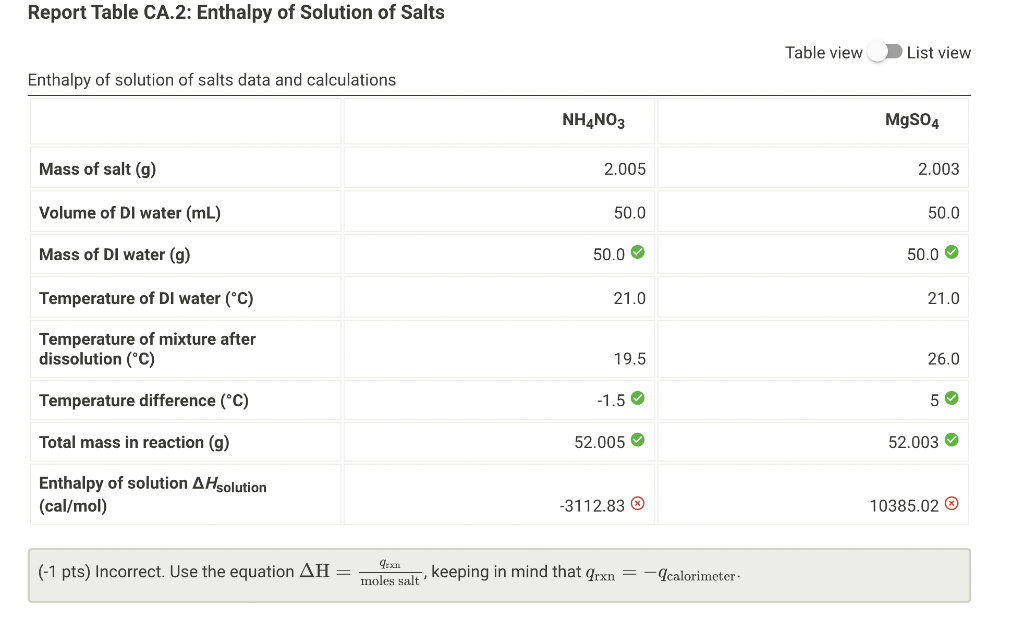Click the green checkmark beside MgSO4 water mass

(953, 254)
